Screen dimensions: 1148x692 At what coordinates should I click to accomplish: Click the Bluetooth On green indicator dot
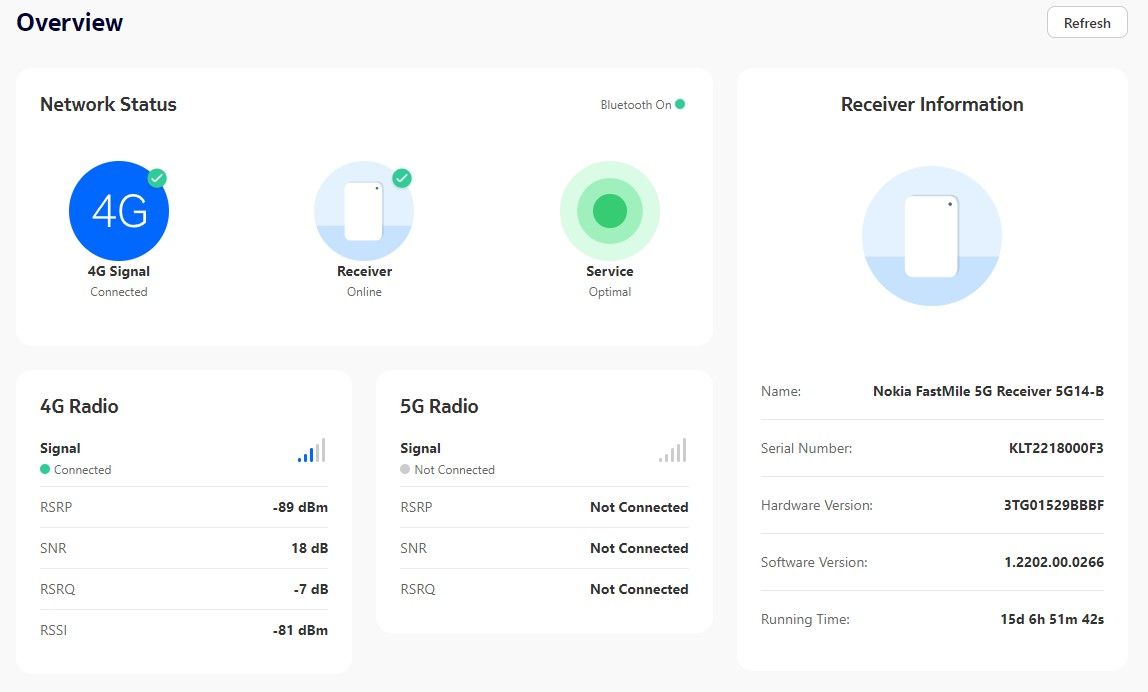(x=680, y=104)
